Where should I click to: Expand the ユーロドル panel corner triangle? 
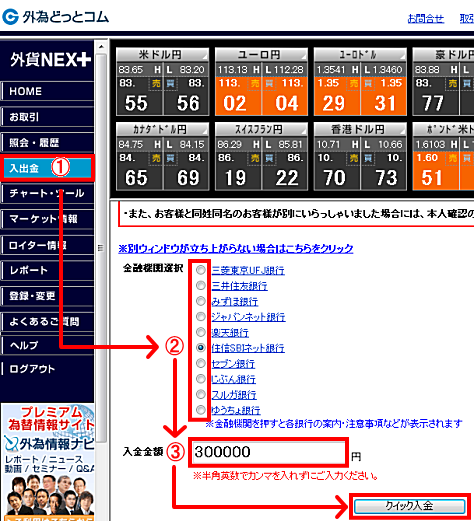coord(402,57)
